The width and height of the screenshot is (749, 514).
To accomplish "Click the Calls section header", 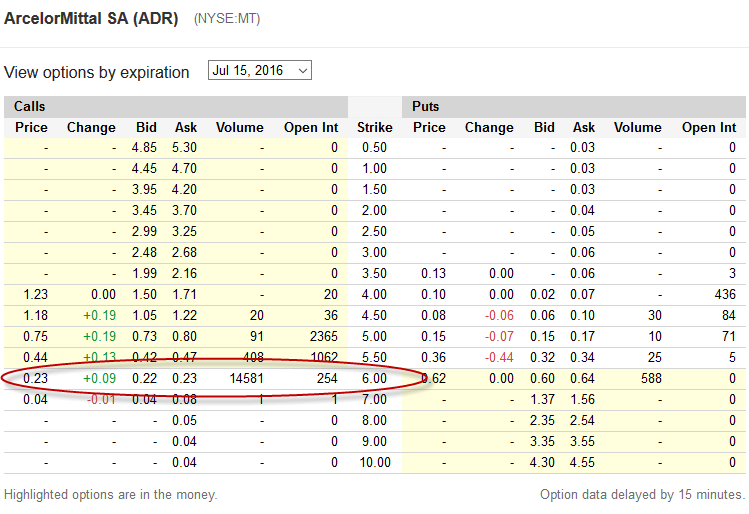I will click(x=30, y=106).
